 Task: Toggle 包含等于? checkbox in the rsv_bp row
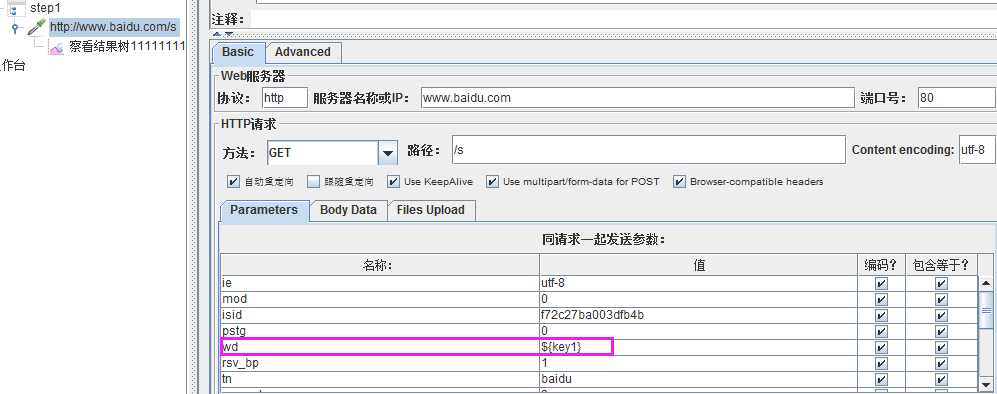[x=942, y=363]
